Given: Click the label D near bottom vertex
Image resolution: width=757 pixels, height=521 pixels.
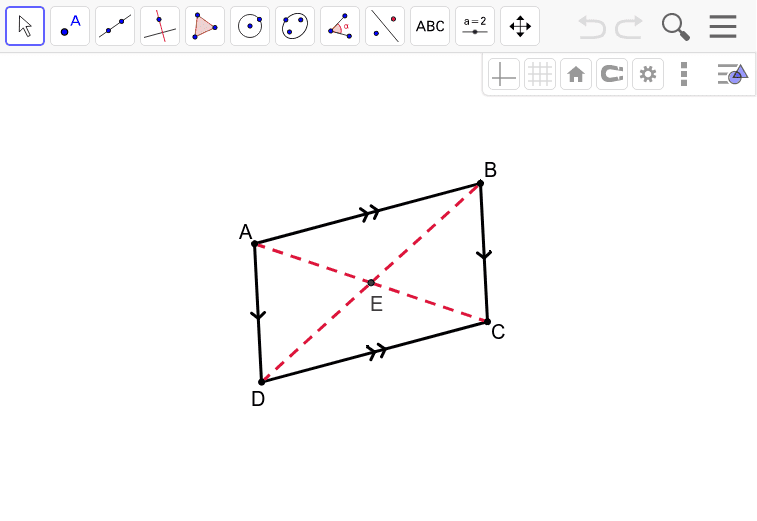Looking at the screenshot, I should pyautogui.click(x=258, y=399).
